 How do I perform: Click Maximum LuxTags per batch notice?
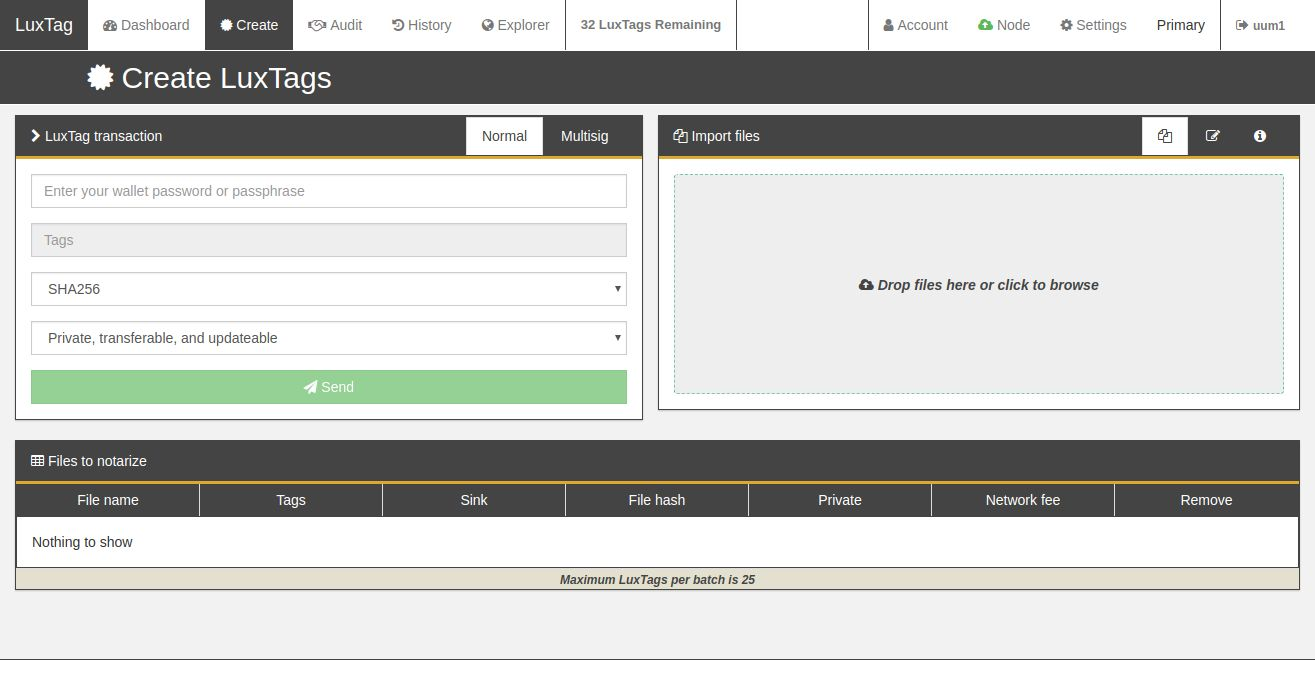(x=657, y=579)
